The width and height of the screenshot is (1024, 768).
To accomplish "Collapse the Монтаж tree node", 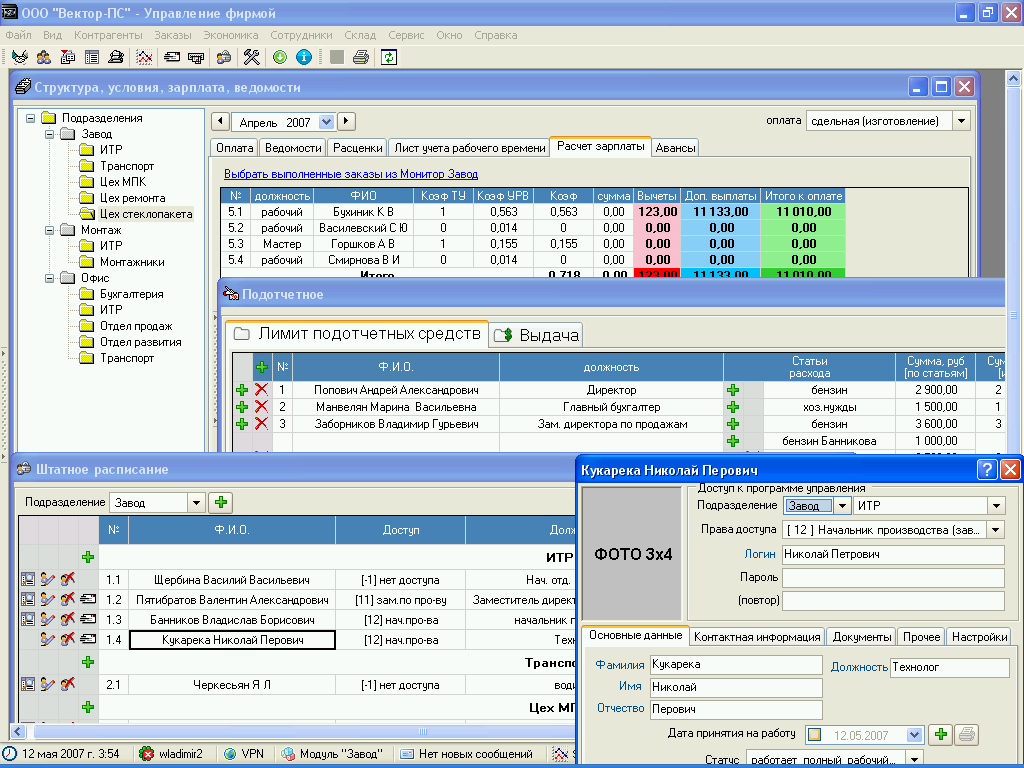I will point(50,230).
